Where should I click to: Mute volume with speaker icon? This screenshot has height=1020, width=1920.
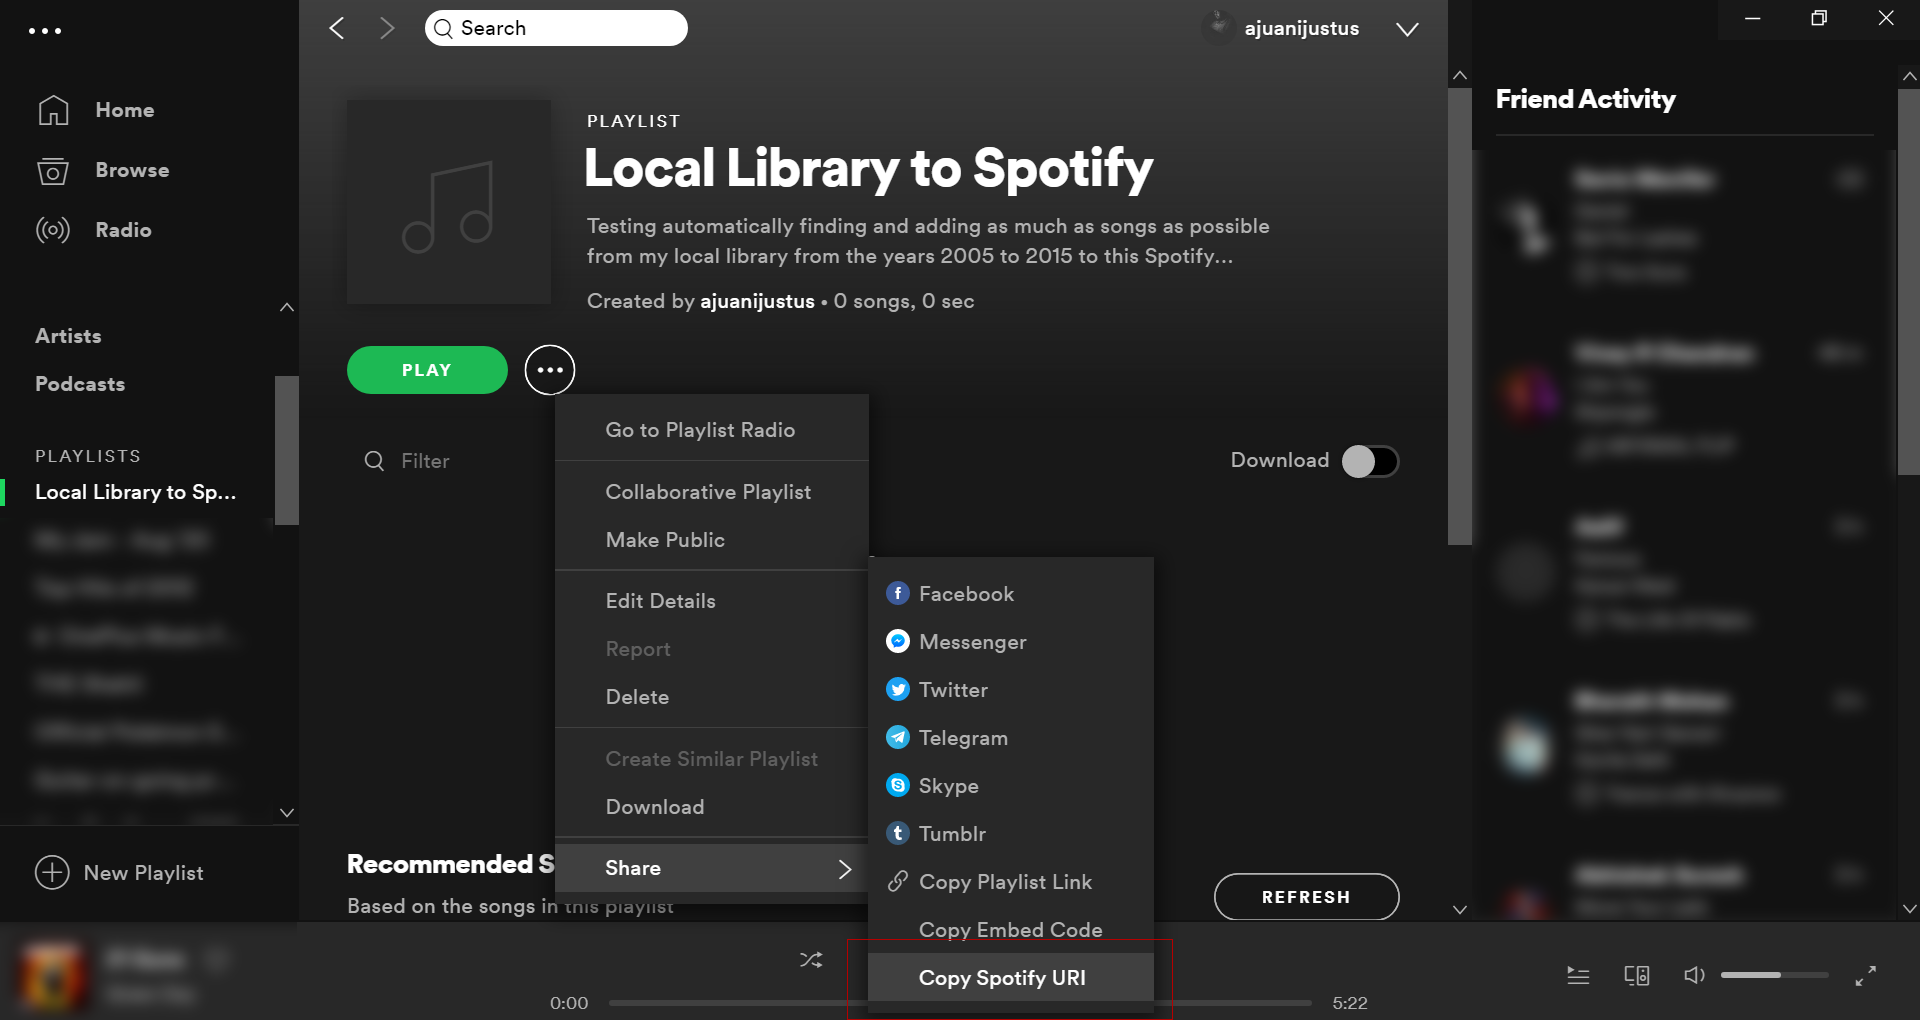[1694, 975]
